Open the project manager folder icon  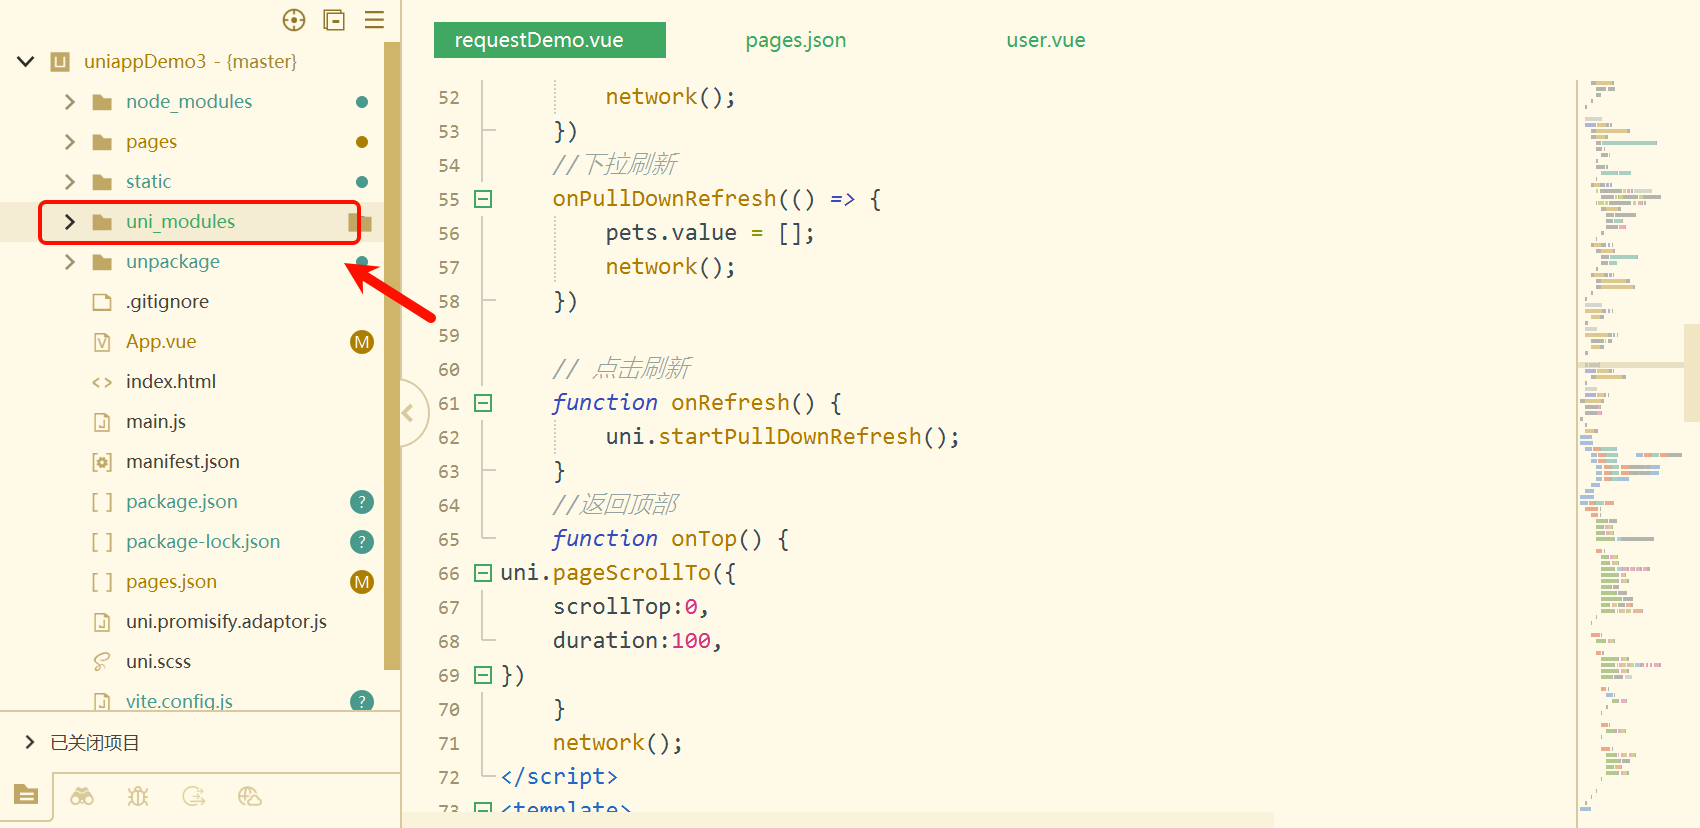[26, 795]
